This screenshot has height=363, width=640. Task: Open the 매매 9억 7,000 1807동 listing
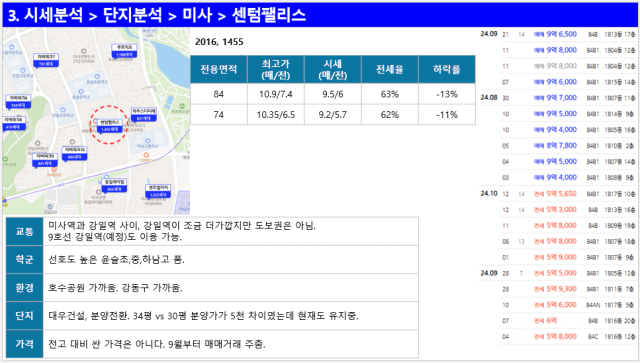(x=569, y=98)
